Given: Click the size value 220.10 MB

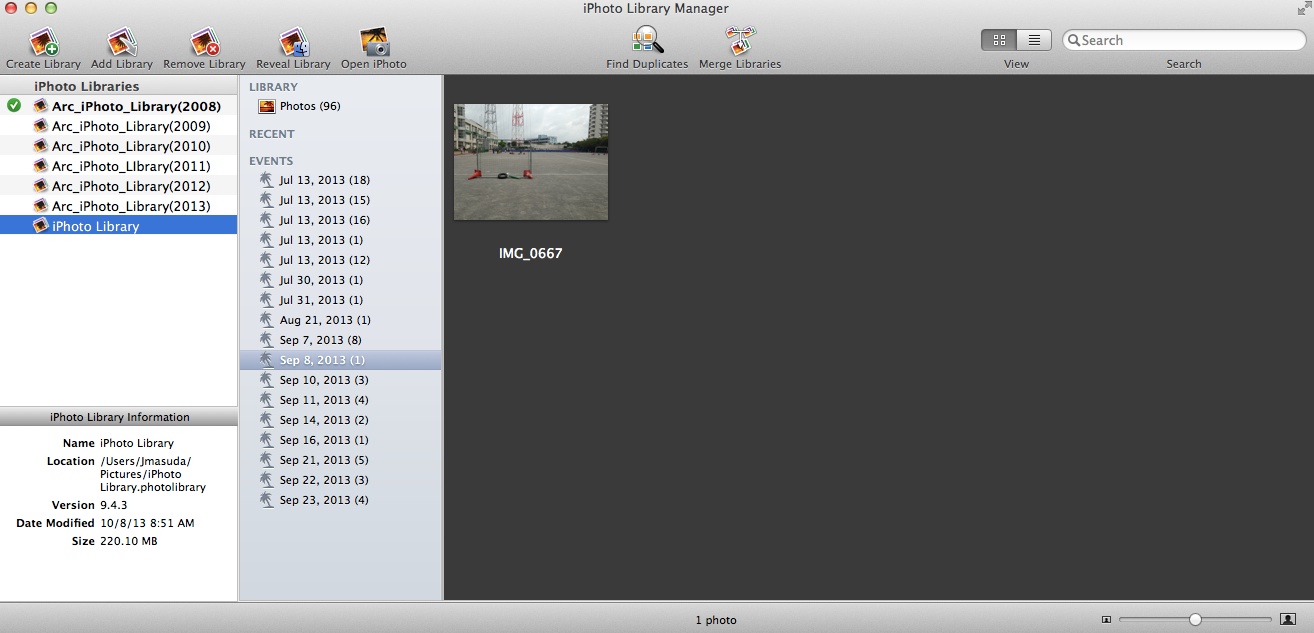Looking at the screenshot, I should point(129,541).
